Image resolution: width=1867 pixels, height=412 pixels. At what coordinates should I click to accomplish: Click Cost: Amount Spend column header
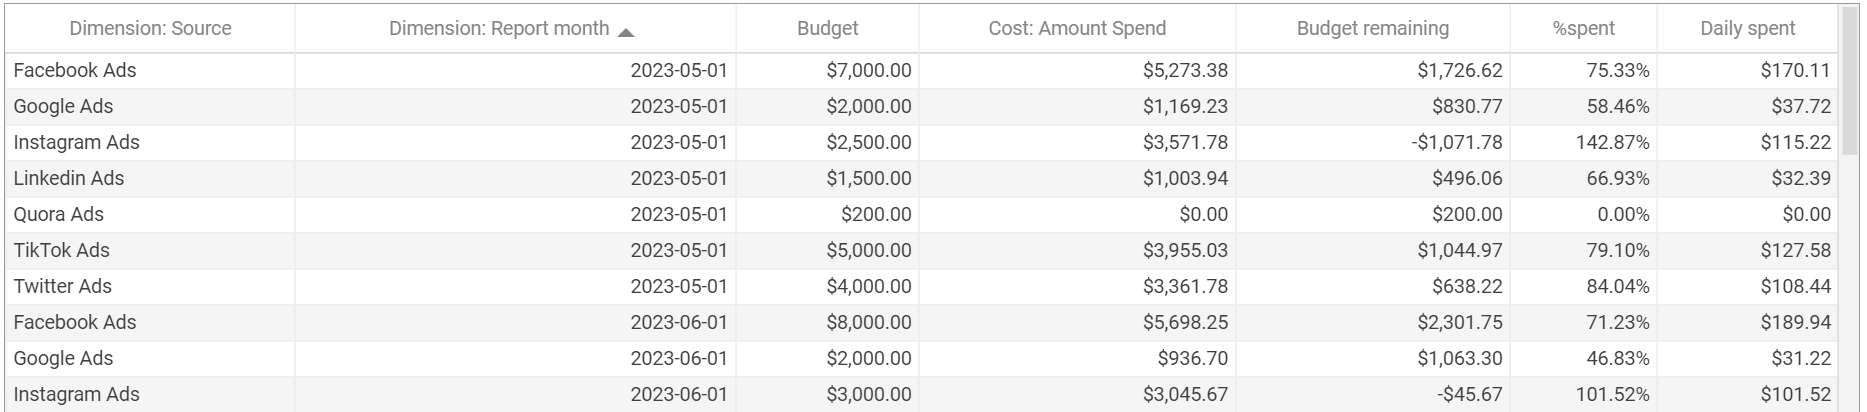pyautogui.click(x=1076, y=29)
